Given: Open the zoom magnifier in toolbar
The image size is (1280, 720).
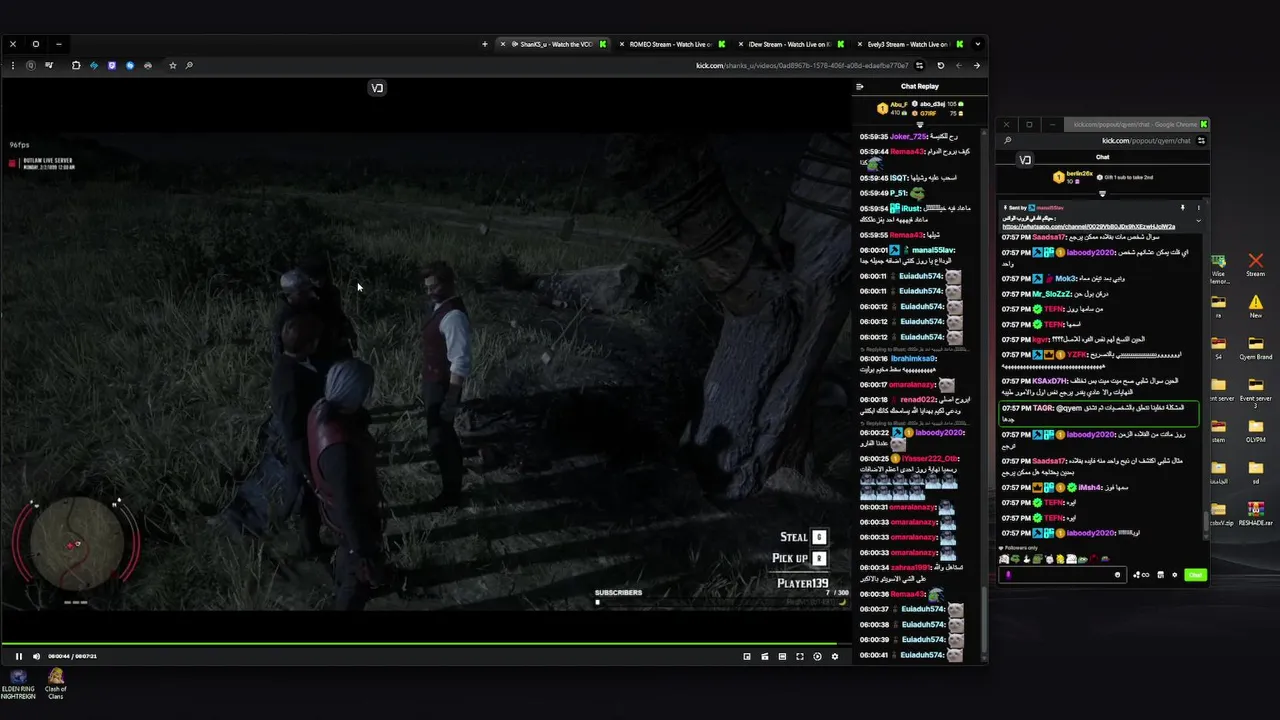Looking at the screenshot, I should [189, 66].
